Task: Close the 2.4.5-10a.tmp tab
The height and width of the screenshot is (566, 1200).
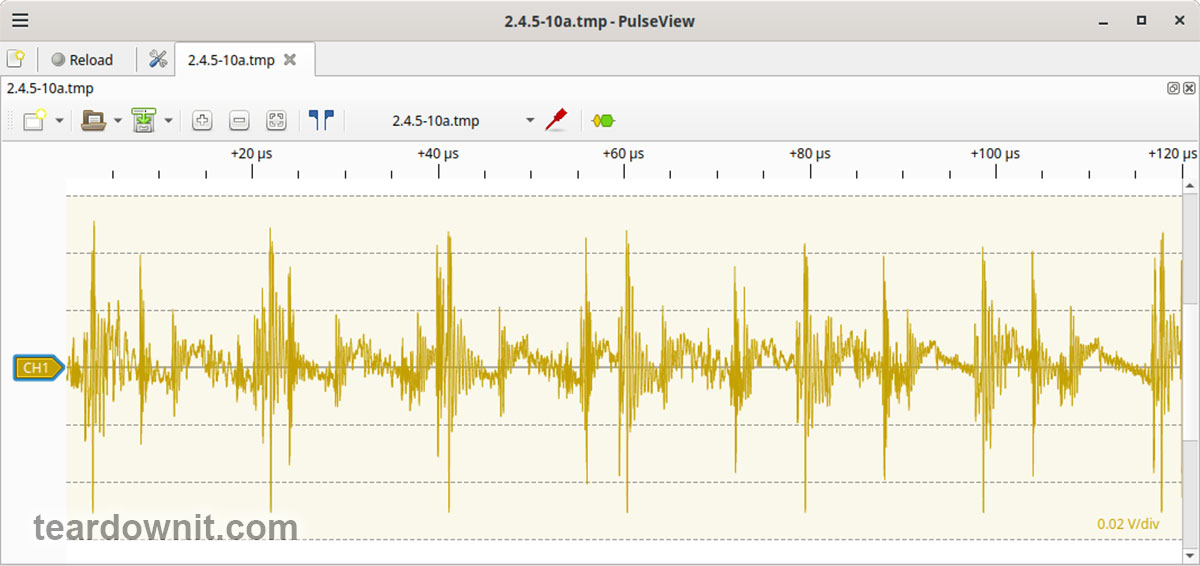Action: coord(290,60)
